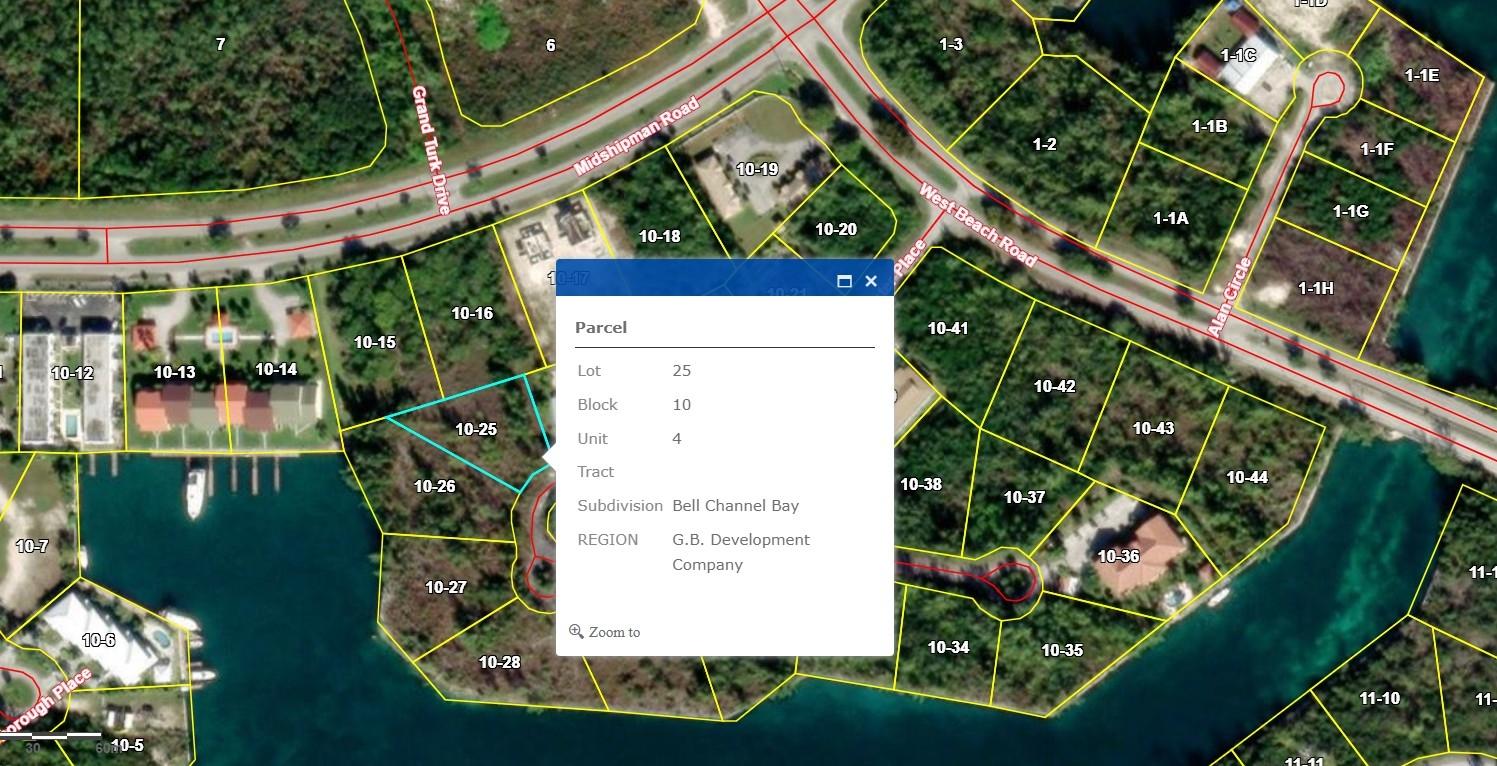Click parcel 1-1A near Alan Circle

point(1170,218)
